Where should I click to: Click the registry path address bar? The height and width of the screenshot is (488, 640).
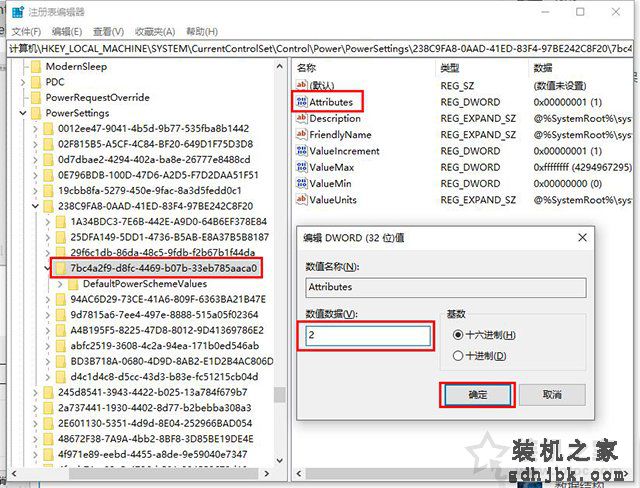[320, 49]
